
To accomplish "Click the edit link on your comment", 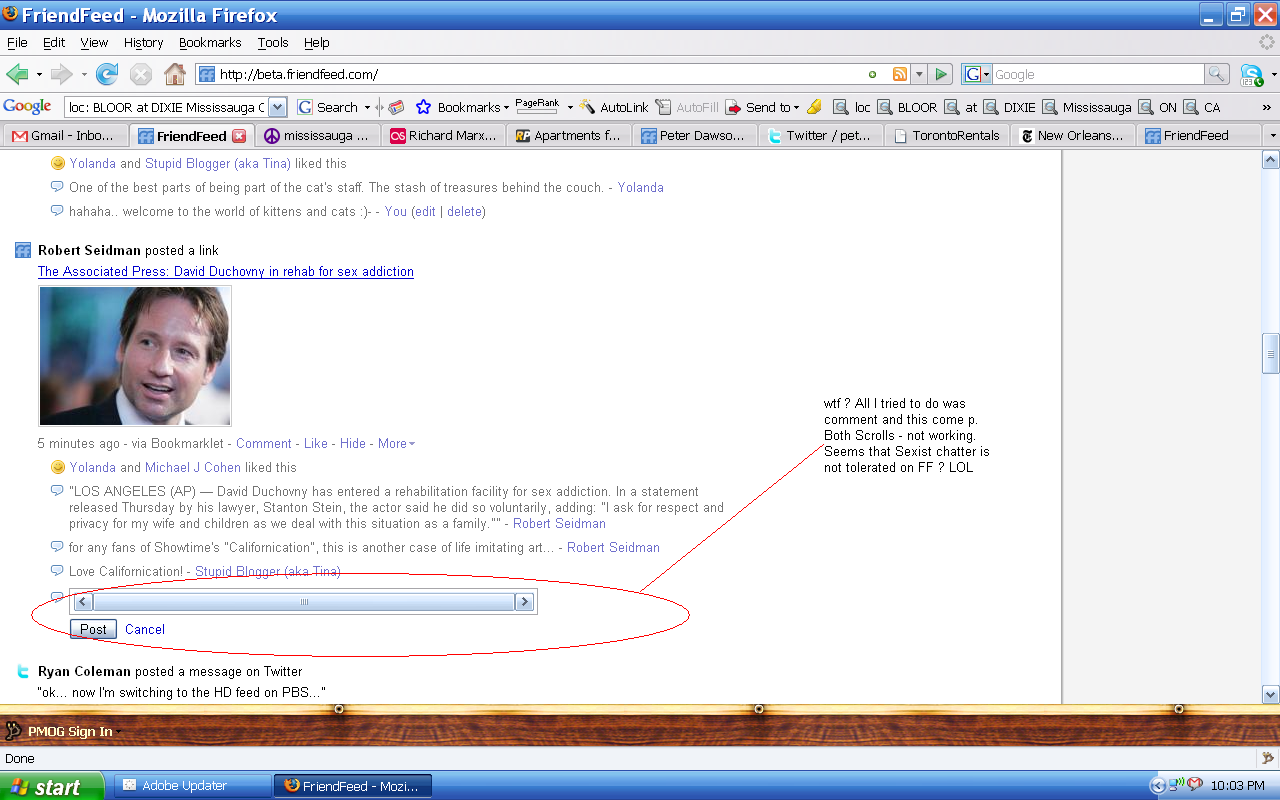I will (425, 211).
